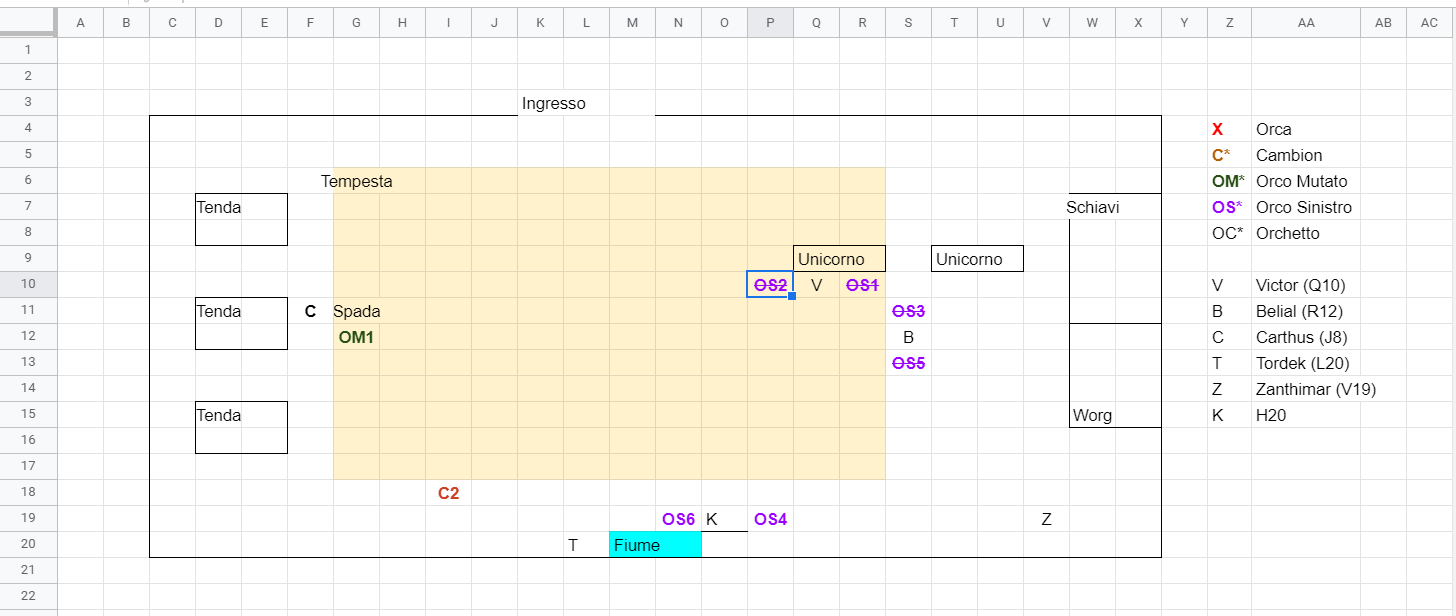Select the green OM1 cell

point(356,337)
